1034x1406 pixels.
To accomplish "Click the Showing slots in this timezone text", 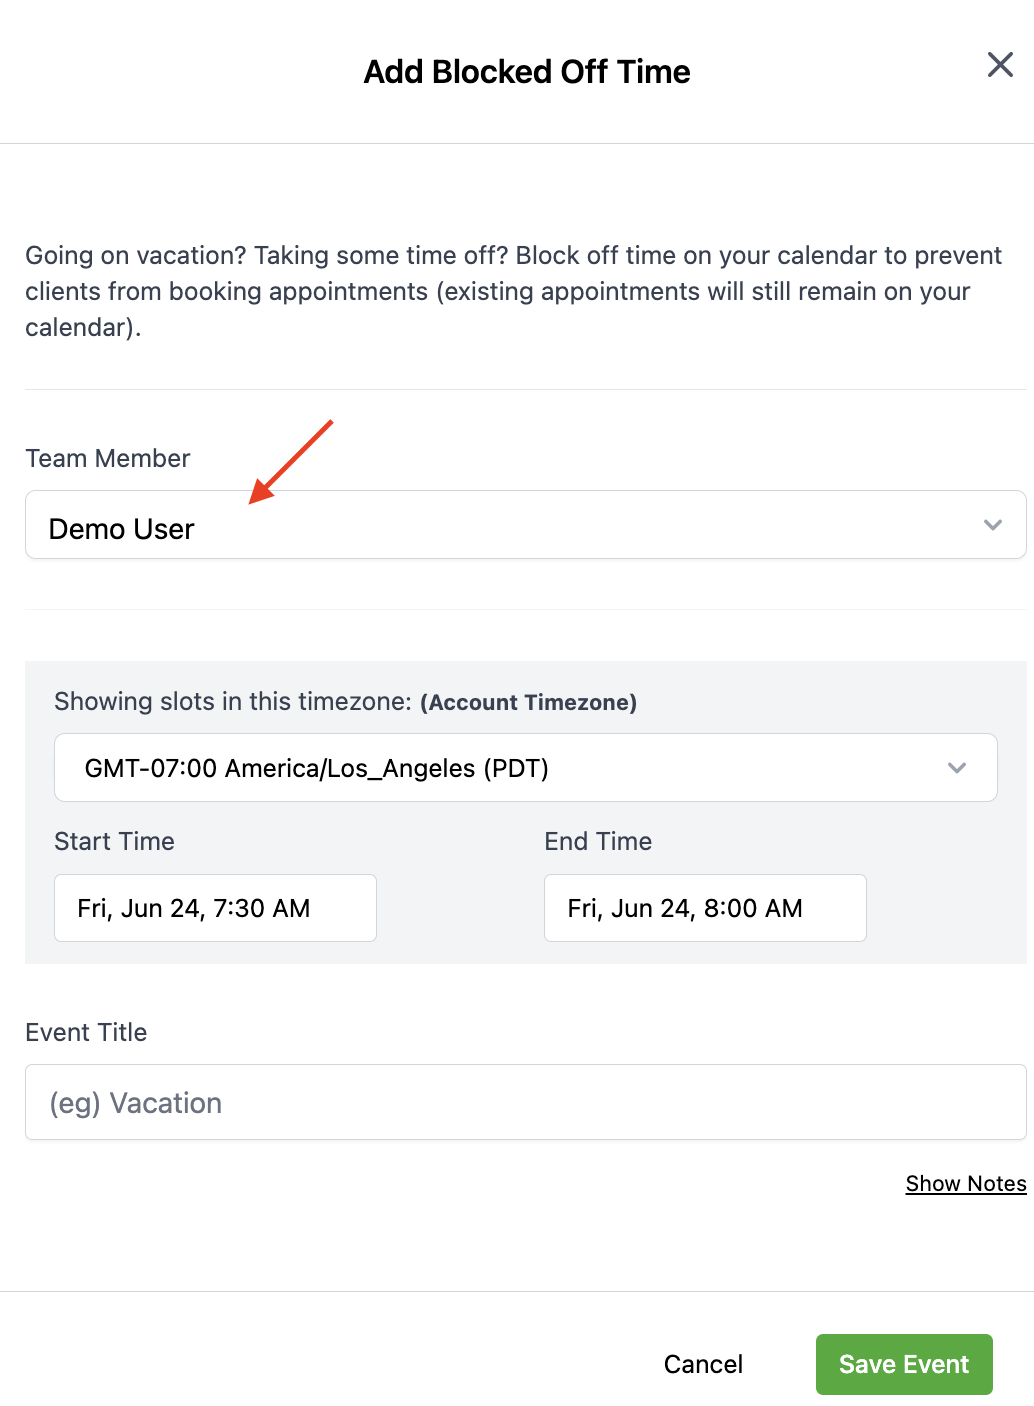I will point(233,701).
